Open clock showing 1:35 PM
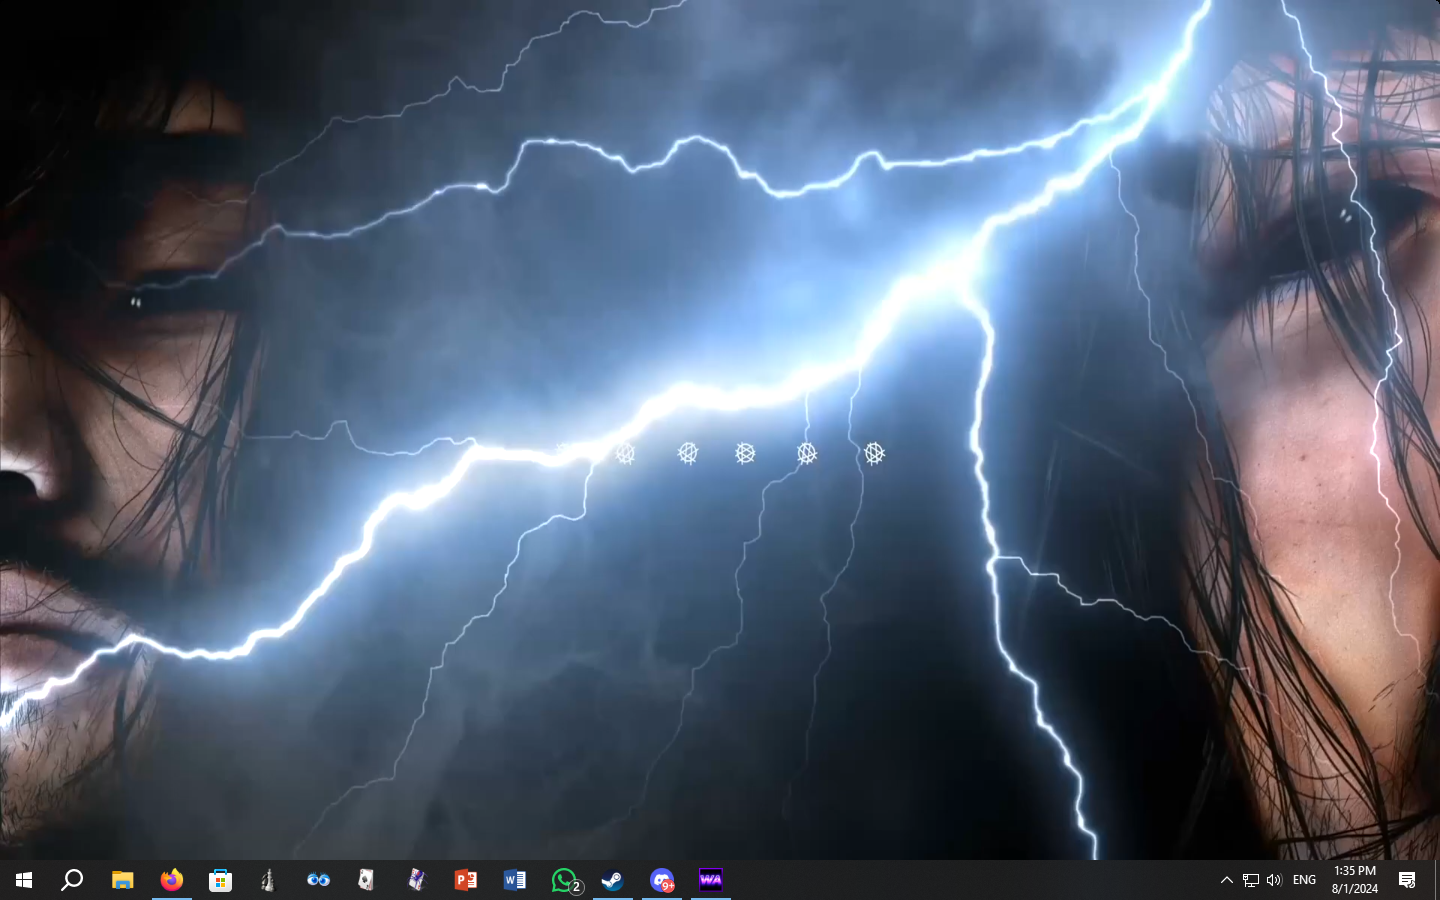The height and width of the screenshot is (900, 1440). pyautogui.click(x=1355, y=880)
